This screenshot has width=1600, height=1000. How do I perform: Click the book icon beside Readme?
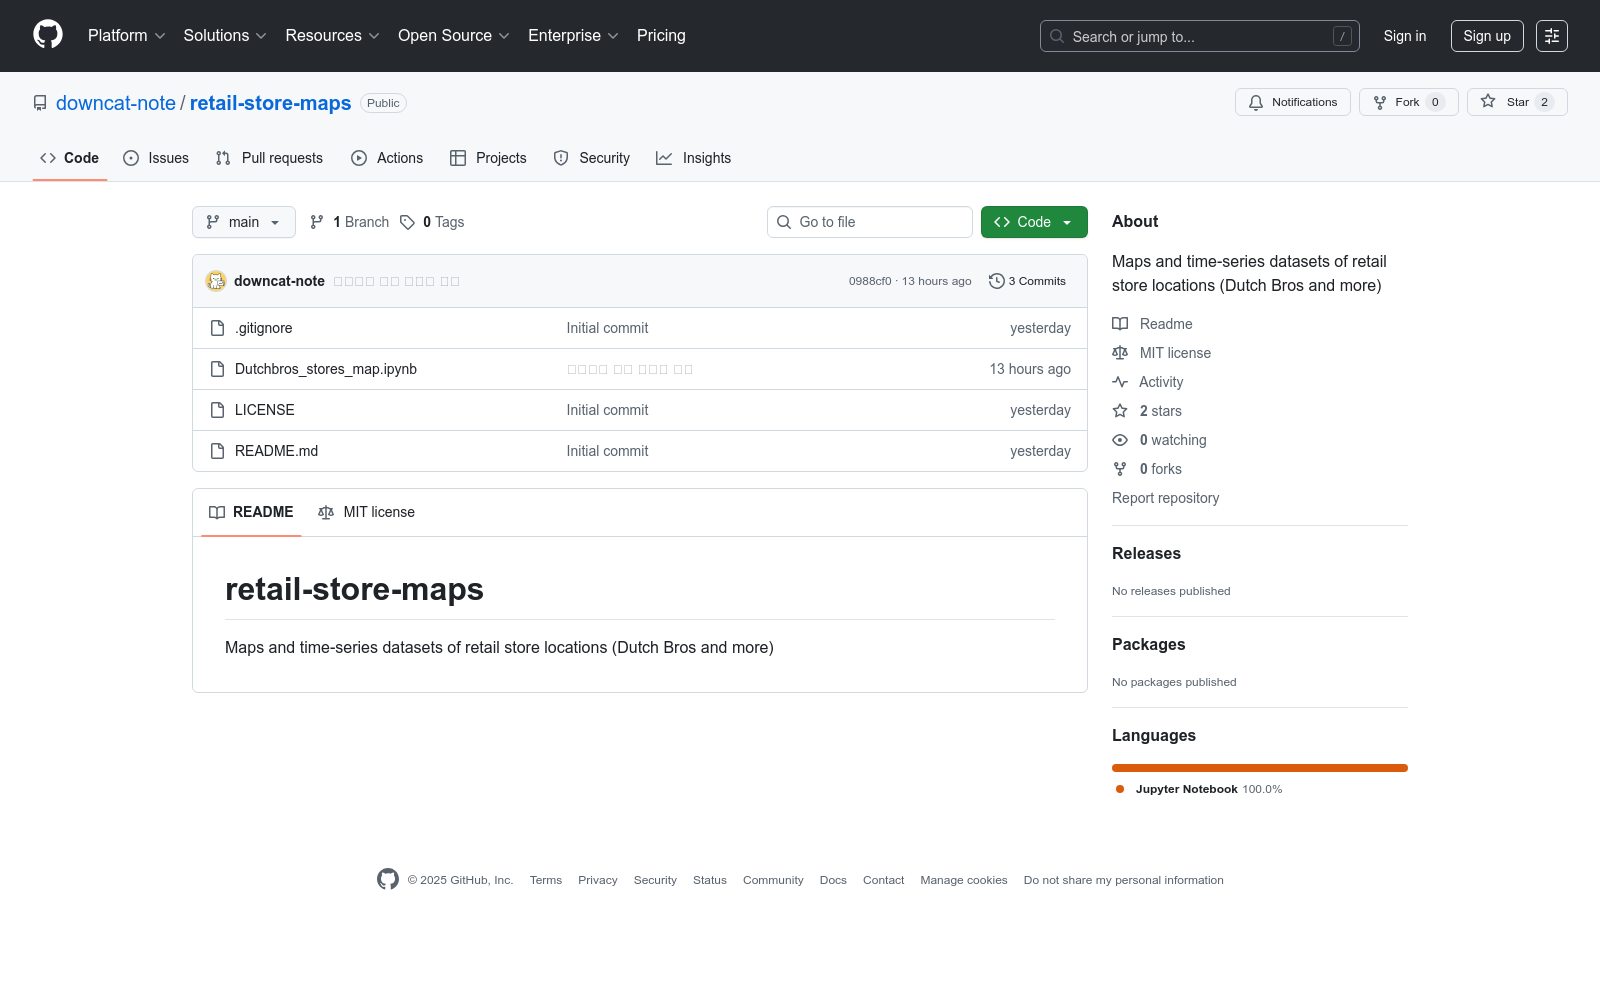[1120, 324]
